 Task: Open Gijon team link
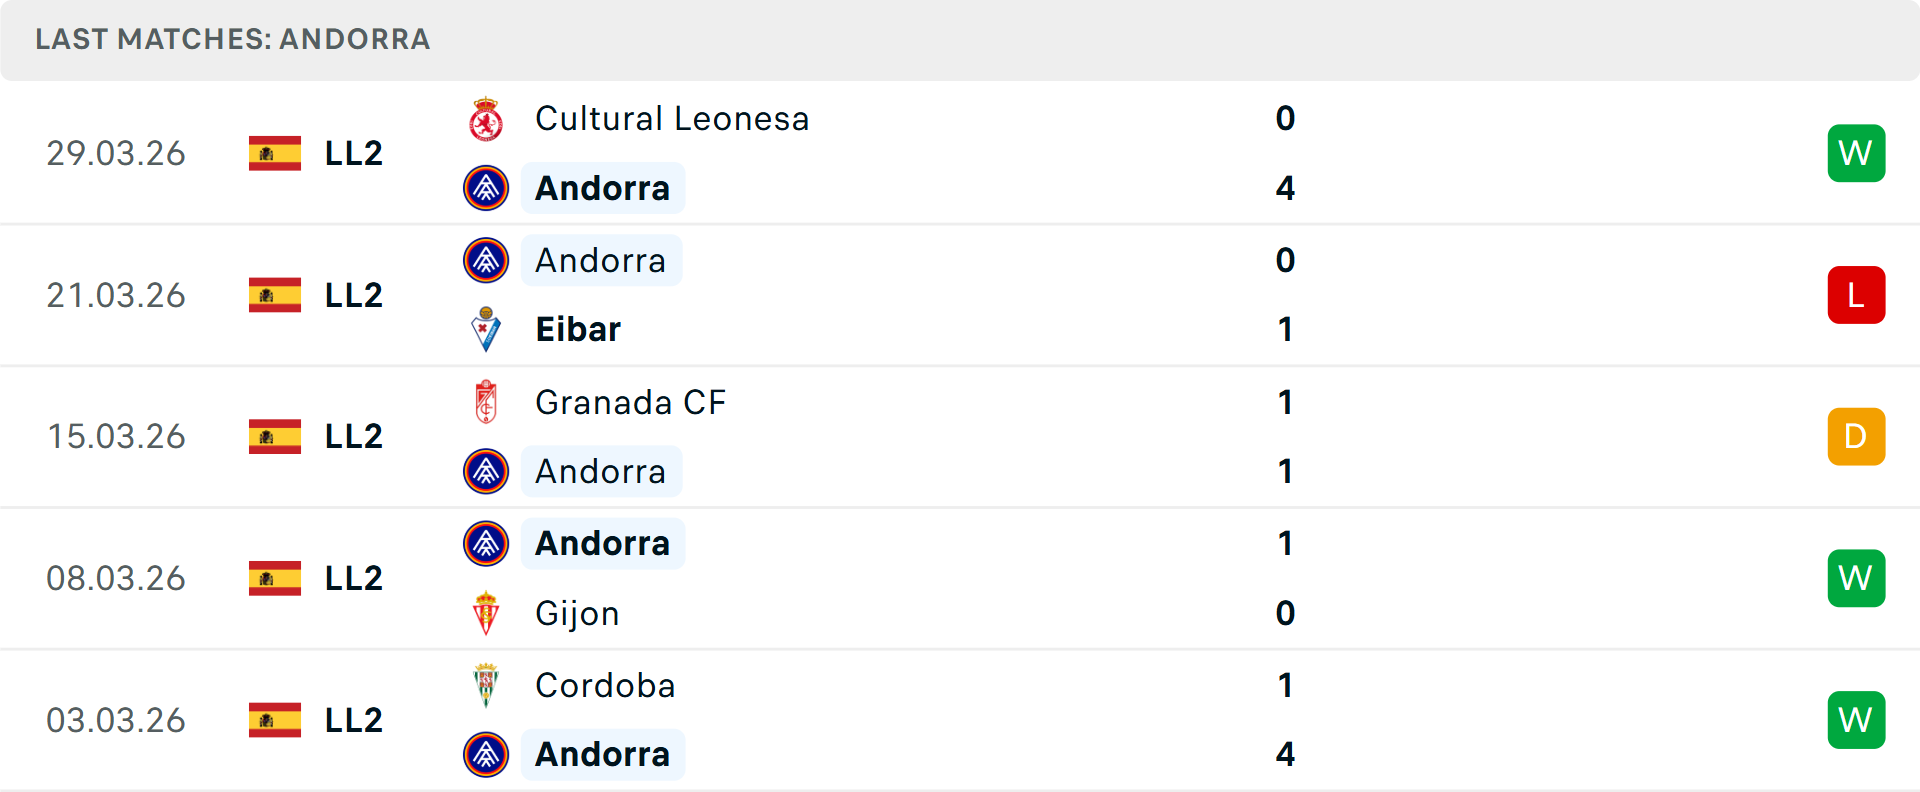click(577, 613)
